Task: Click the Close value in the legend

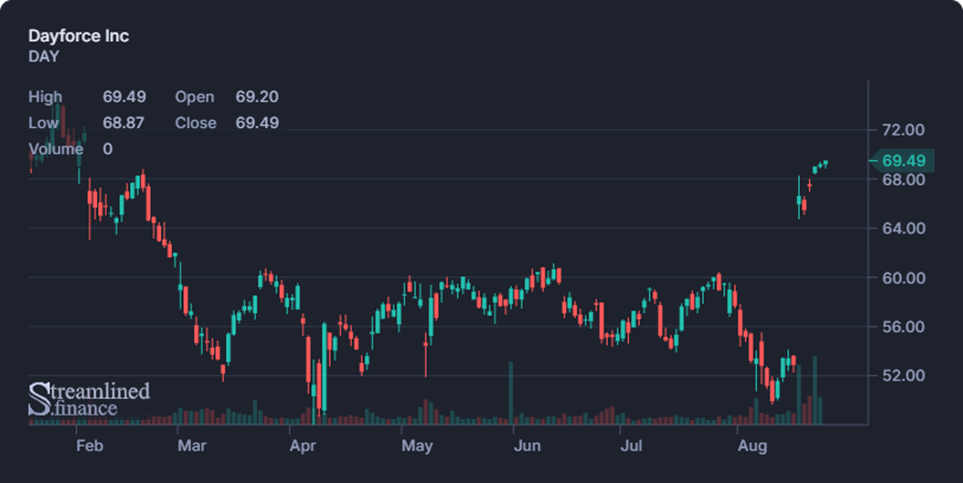Action: [257, 123]
